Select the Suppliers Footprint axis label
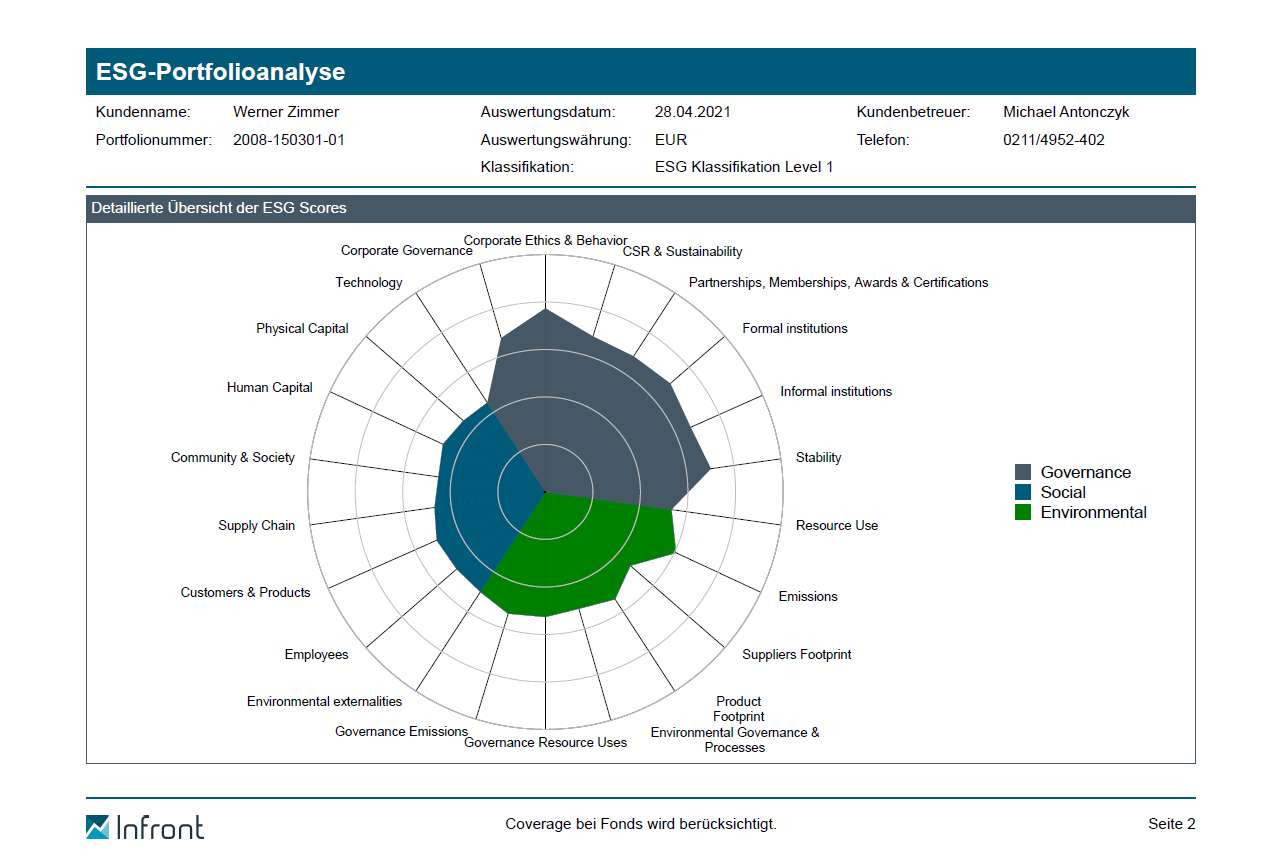This screenshot has height=866, width=1286. pyautogui.click(x=797, y=655)
